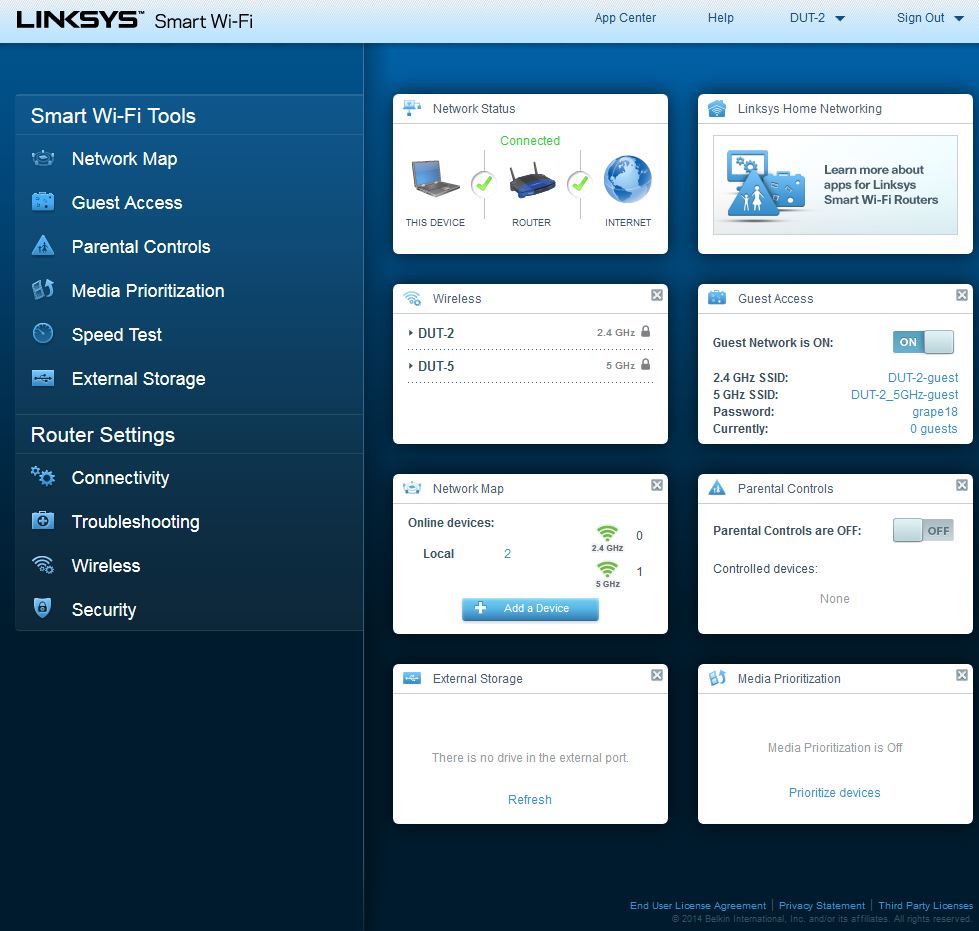979x931 pixels.
Task: Click the Connectivity gears icon
Action: point(43,476)
